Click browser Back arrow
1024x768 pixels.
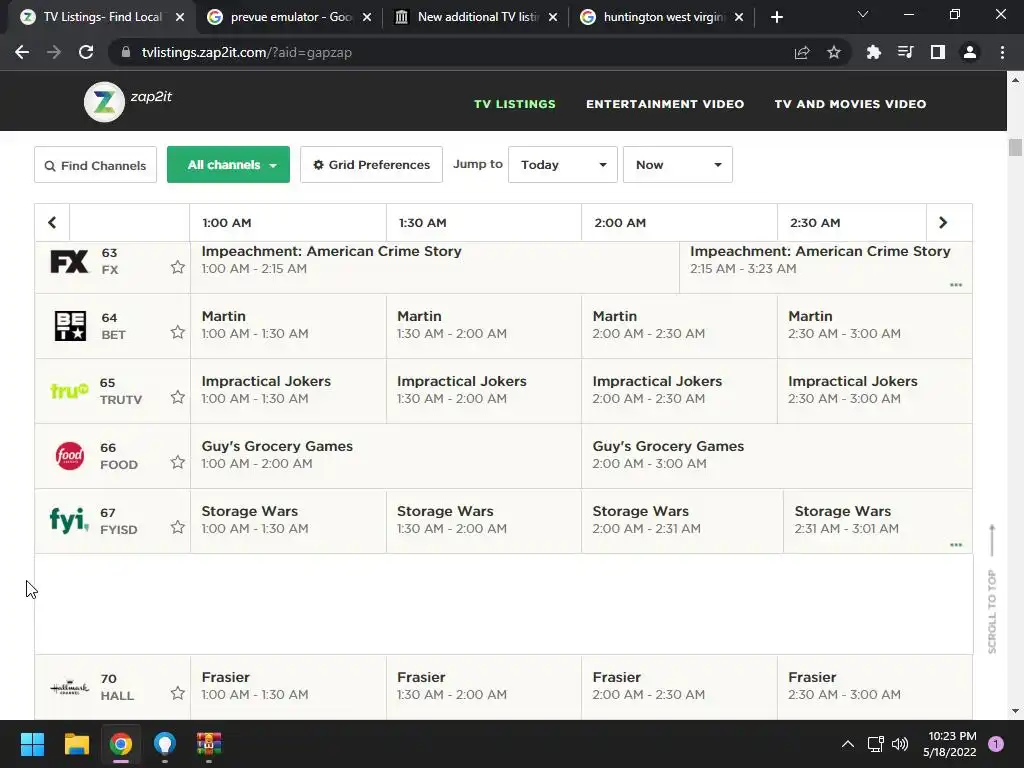[x=22, y=52]
